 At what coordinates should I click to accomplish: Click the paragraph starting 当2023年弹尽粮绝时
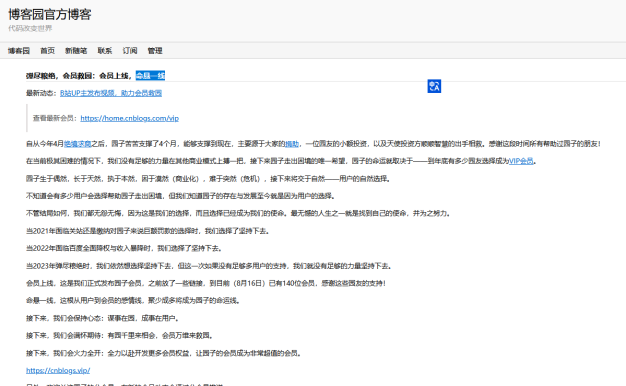click(209, 266)
